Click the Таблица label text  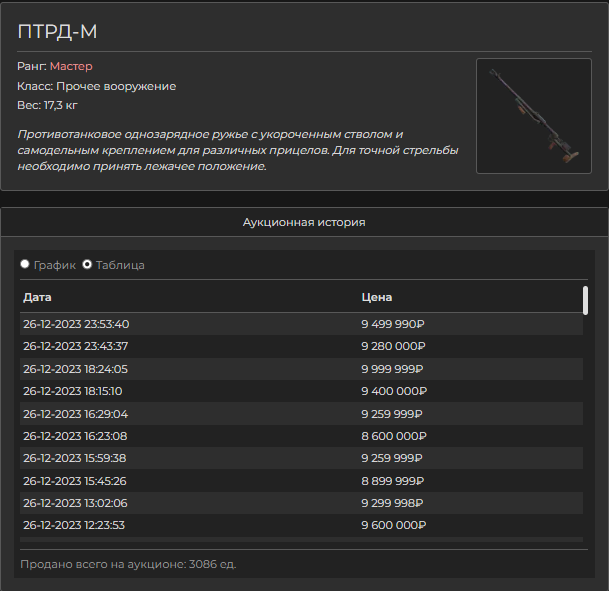pyautogui.click(x=120, y=265)
